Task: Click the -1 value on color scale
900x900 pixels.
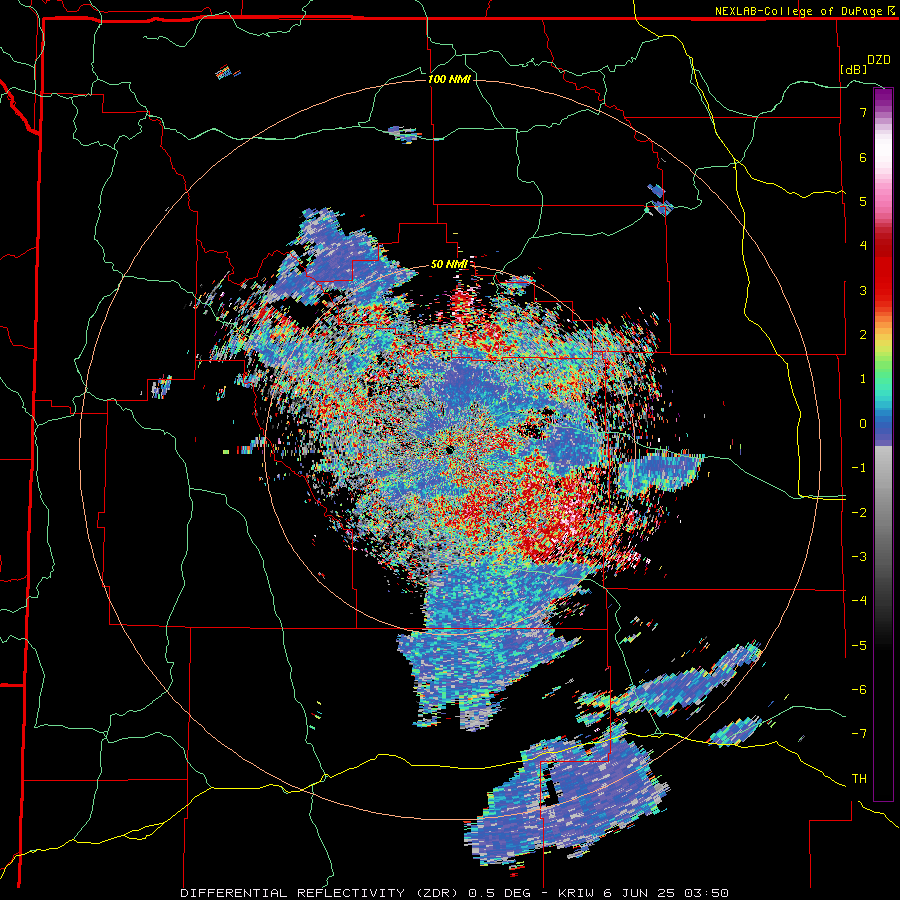Action: point(859,468)
